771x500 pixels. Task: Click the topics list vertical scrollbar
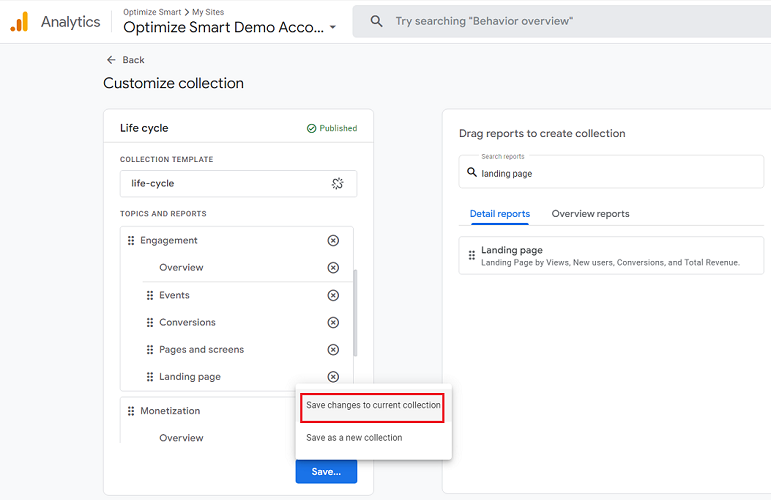[355, 313]
